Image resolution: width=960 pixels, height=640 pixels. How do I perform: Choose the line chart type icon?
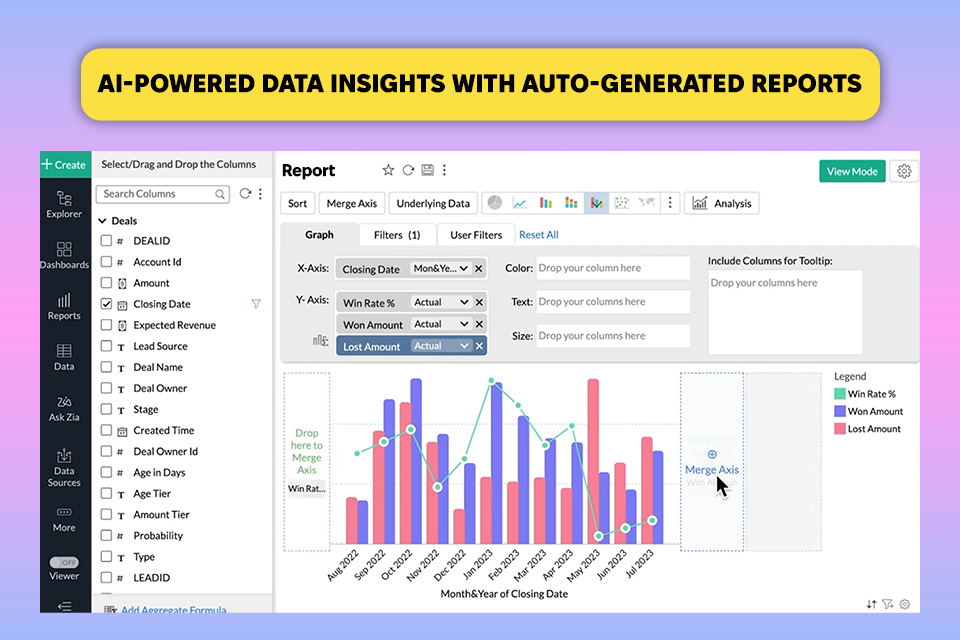point(520,203)
